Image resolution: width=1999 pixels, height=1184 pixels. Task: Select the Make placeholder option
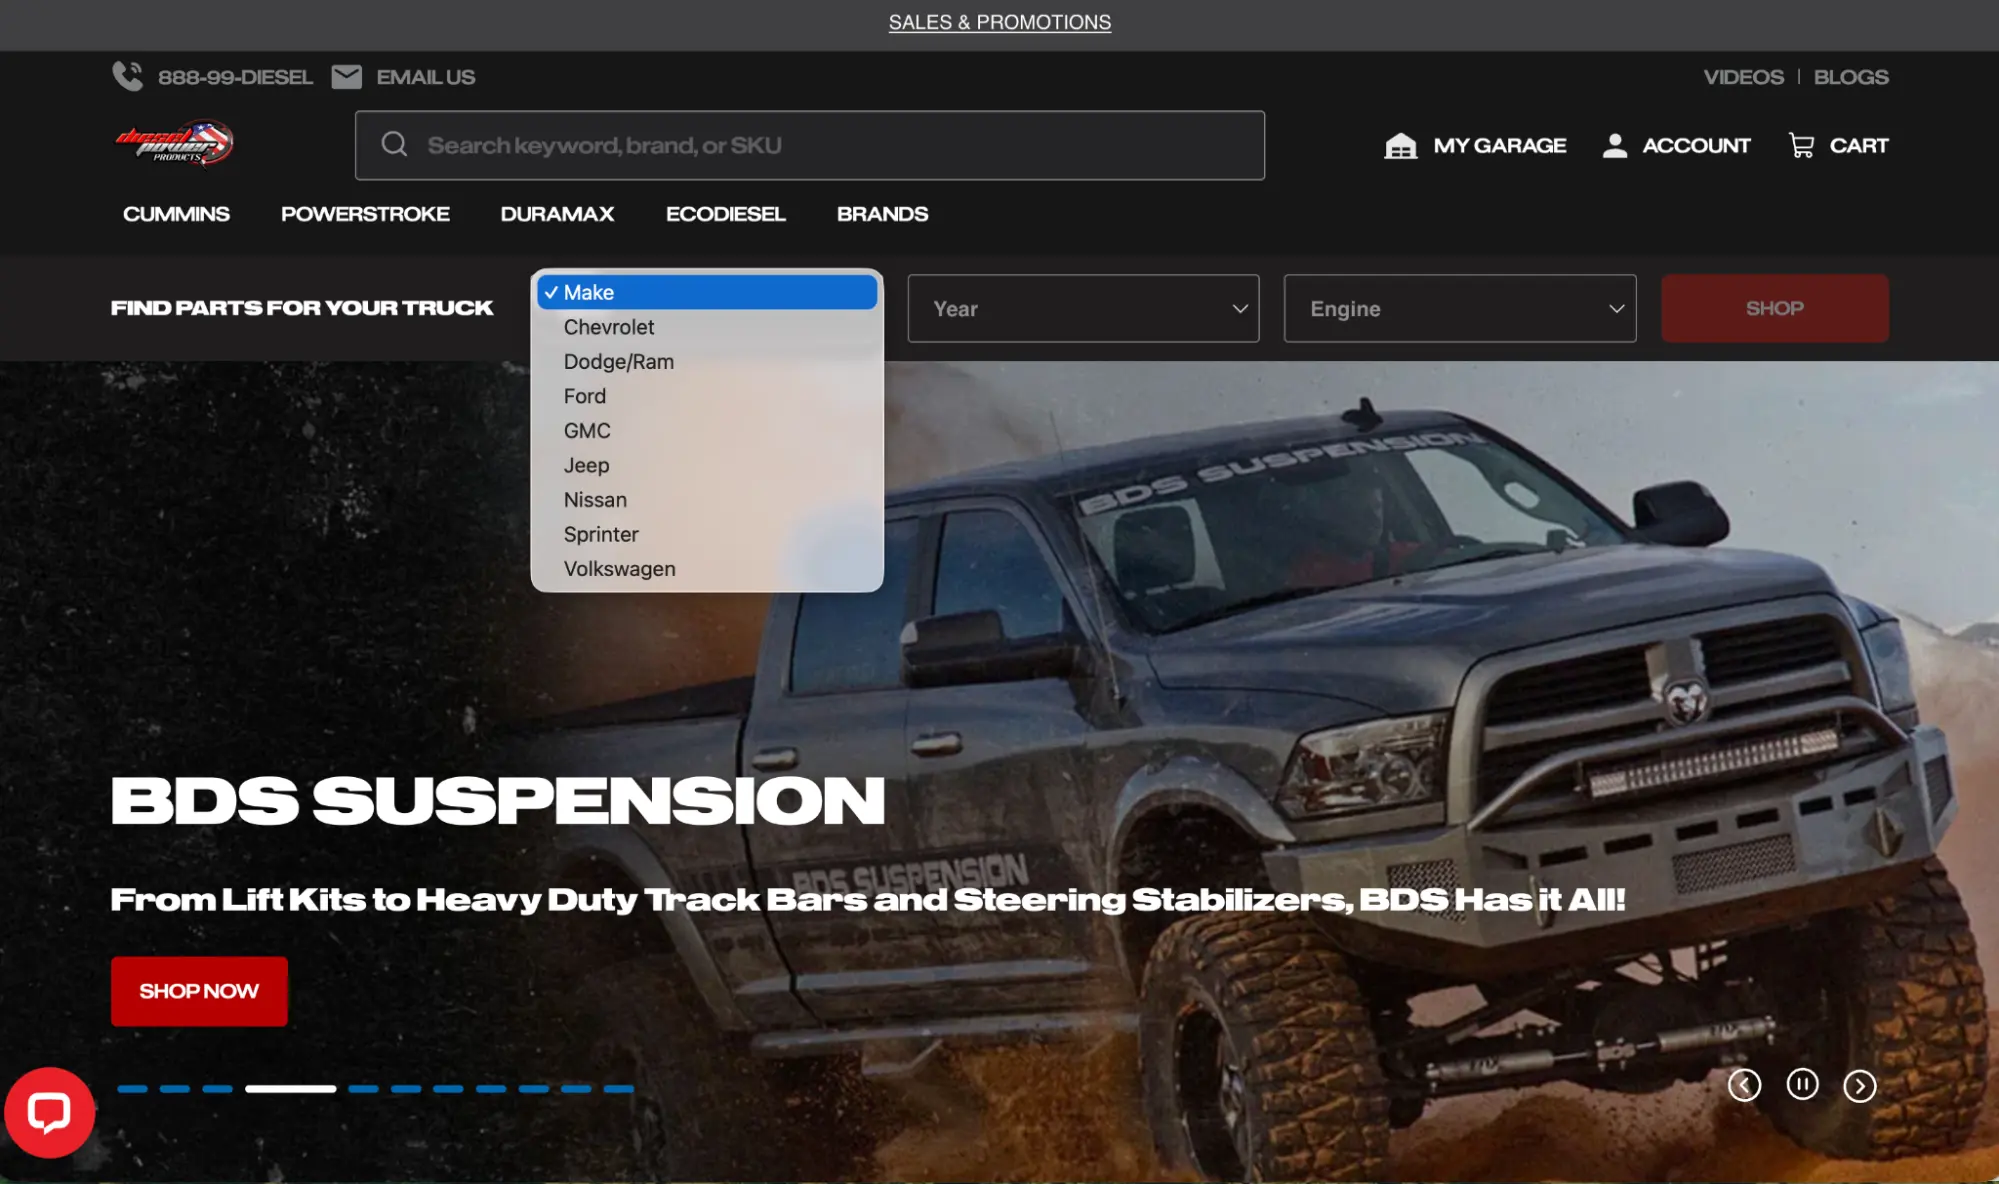(x=707, y=292)
